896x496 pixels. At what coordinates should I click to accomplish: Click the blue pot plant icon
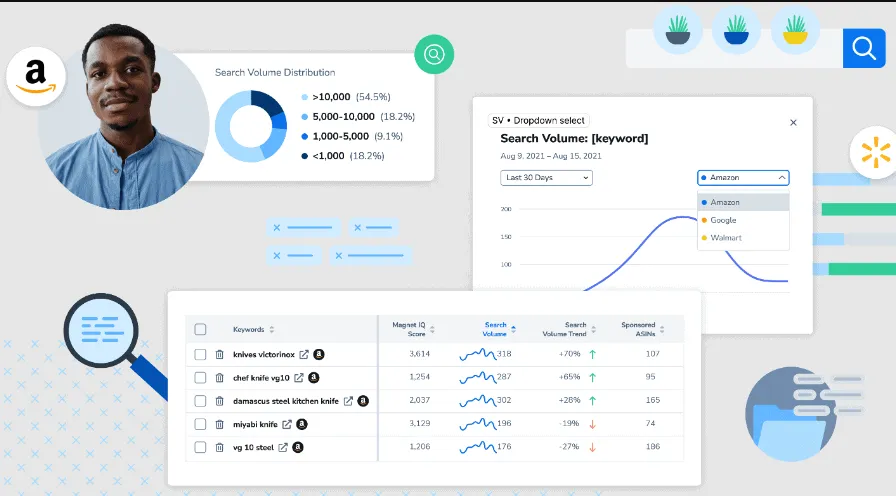click(x=736, y=30)
